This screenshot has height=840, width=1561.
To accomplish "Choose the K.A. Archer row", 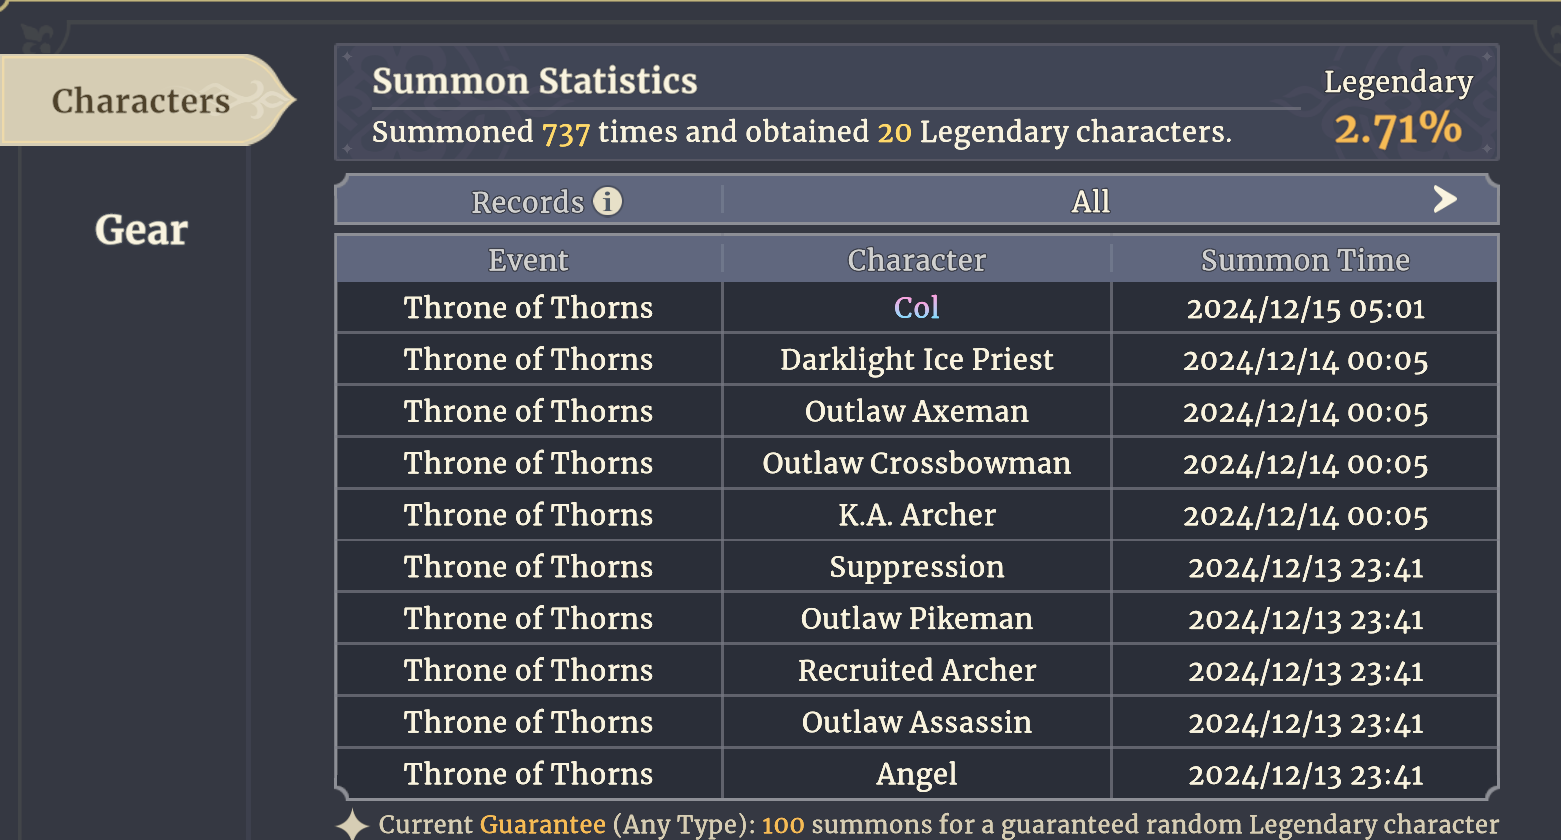I will pos(917,515).
